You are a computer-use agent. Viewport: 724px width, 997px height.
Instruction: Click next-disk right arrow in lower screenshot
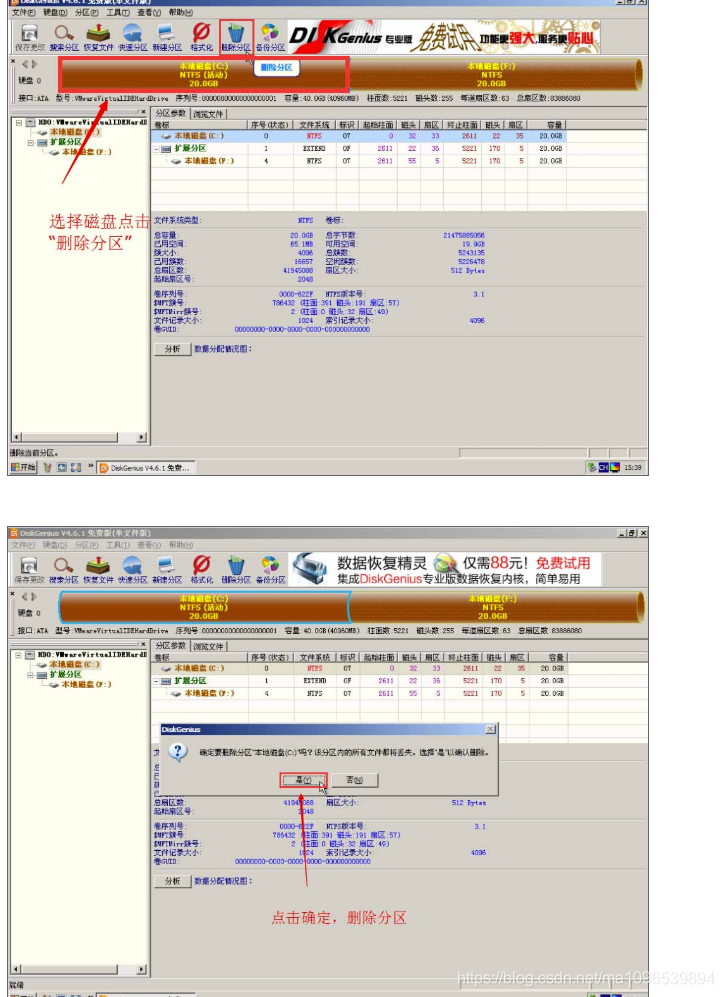pyautogui.click(x=34, y=596)
